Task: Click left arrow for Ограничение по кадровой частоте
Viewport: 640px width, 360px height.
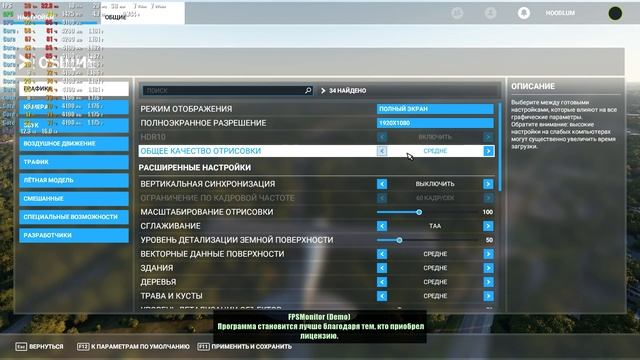Action: pos(382,198)
